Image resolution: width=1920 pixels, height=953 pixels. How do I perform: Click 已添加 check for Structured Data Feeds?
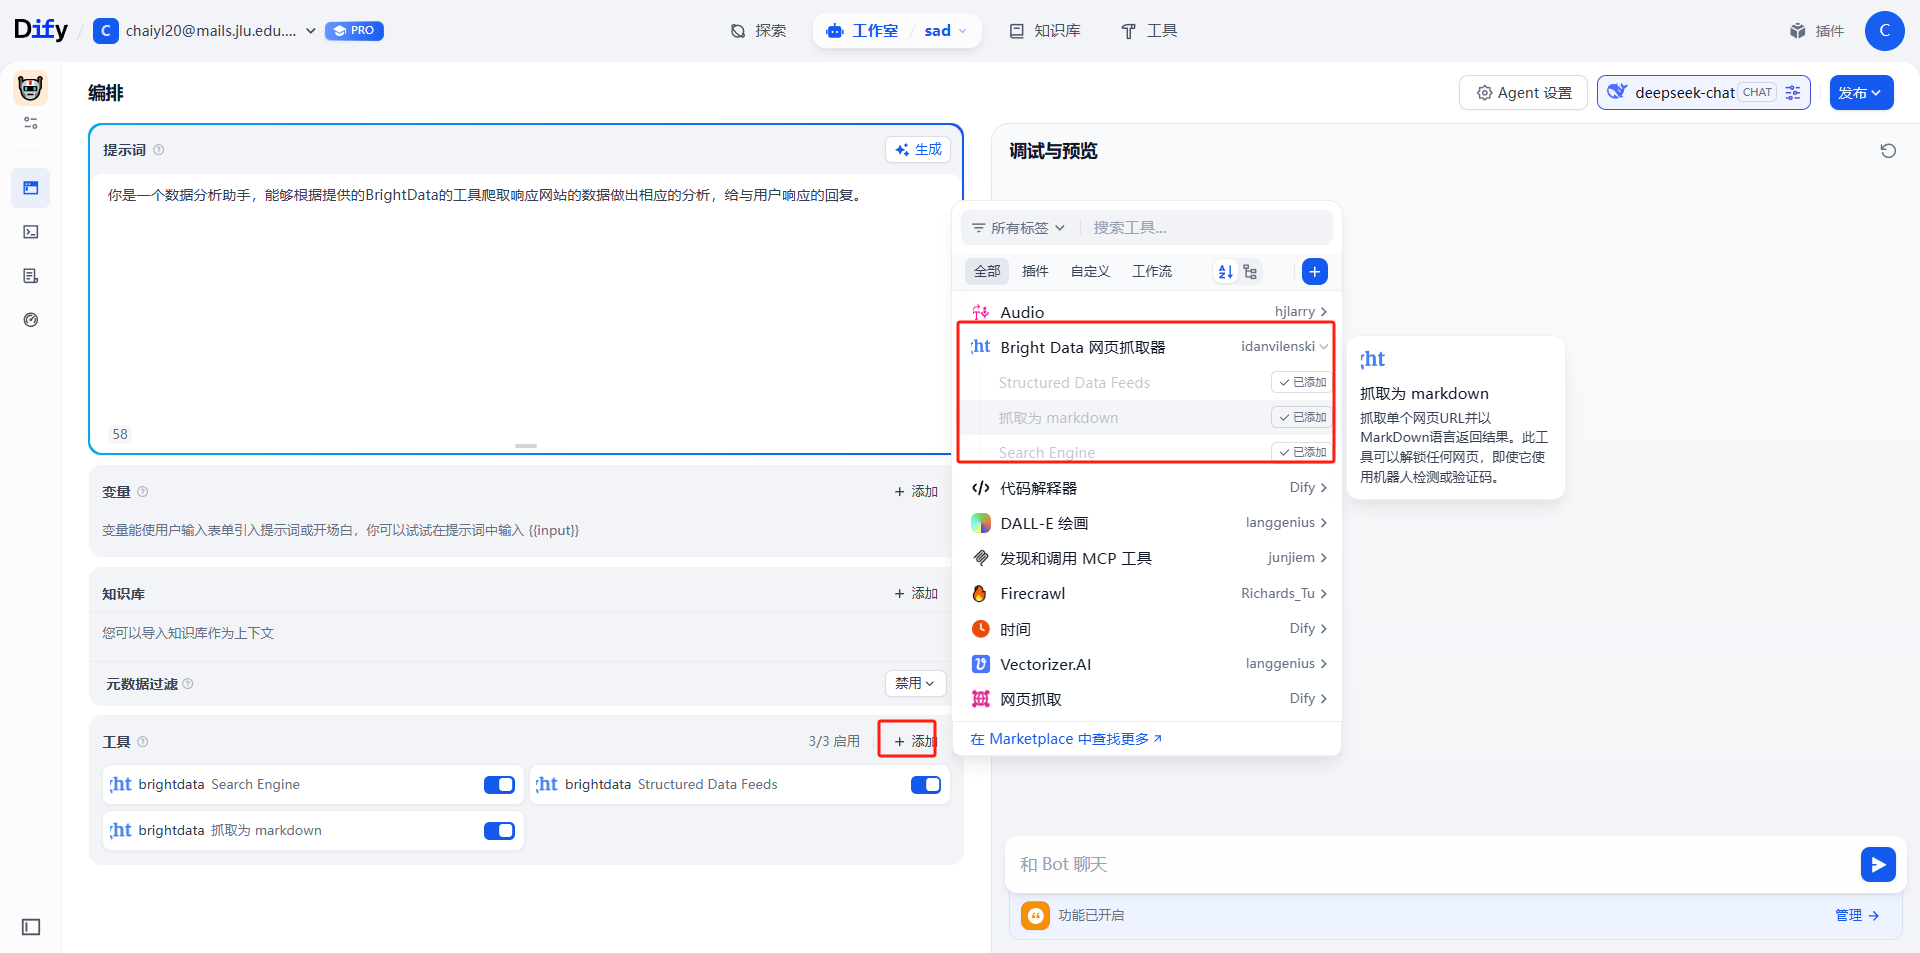tap(1301, 382)
